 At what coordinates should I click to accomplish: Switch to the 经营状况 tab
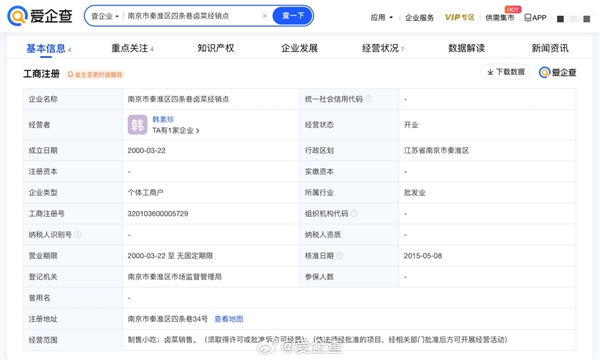pyautogui.click(x=383, y=48)
